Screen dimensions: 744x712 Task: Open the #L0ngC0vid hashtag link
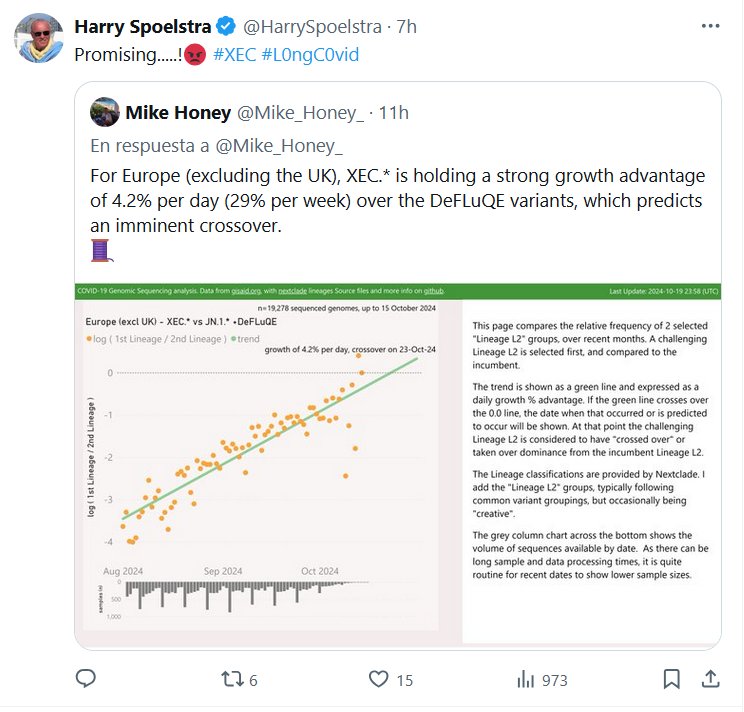(310, 54)
